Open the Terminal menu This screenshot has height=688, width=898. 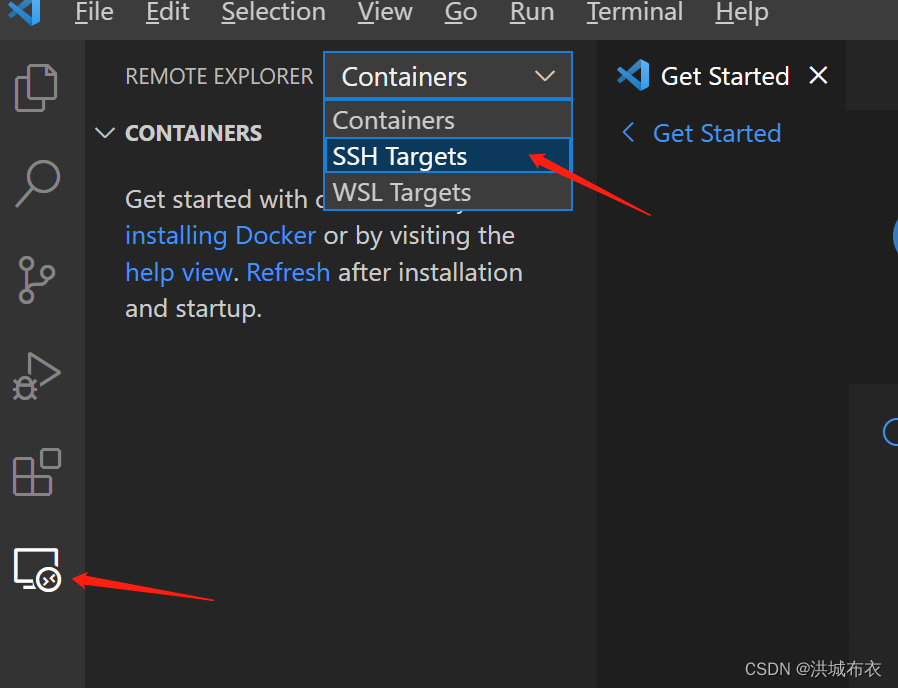[x=634, y=12]
